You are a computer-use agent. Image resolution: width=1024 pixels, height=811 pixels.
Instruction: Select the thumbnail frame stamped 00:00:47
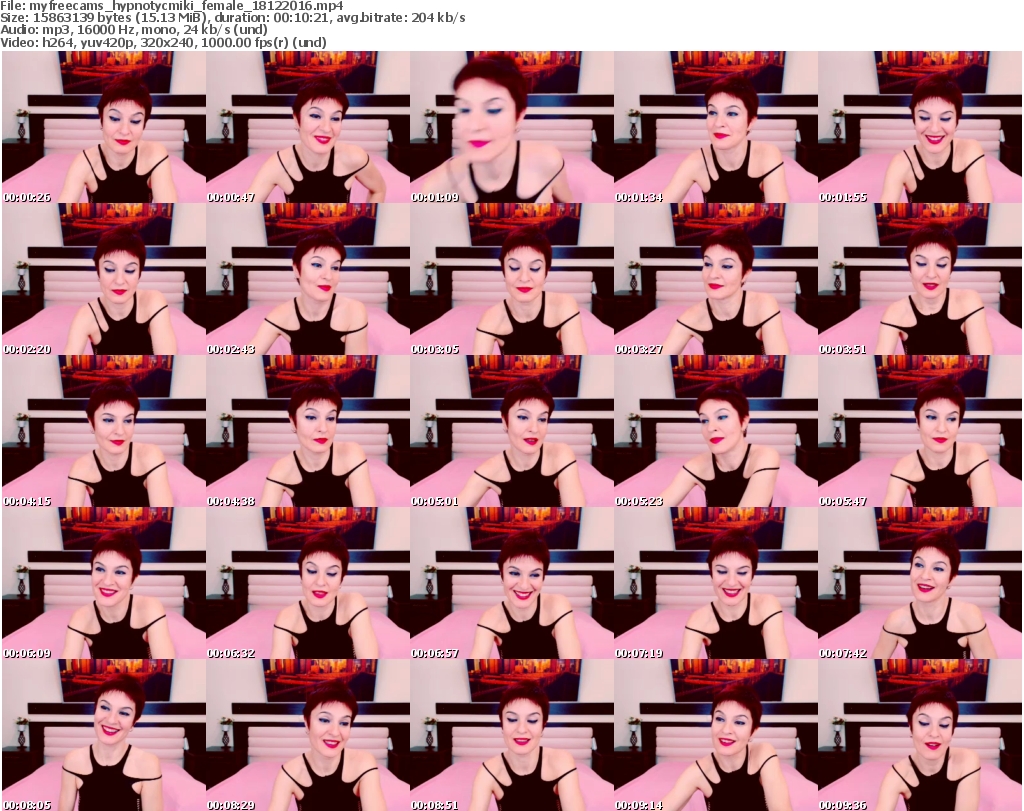pyautogui.click(x=308, y=127)
